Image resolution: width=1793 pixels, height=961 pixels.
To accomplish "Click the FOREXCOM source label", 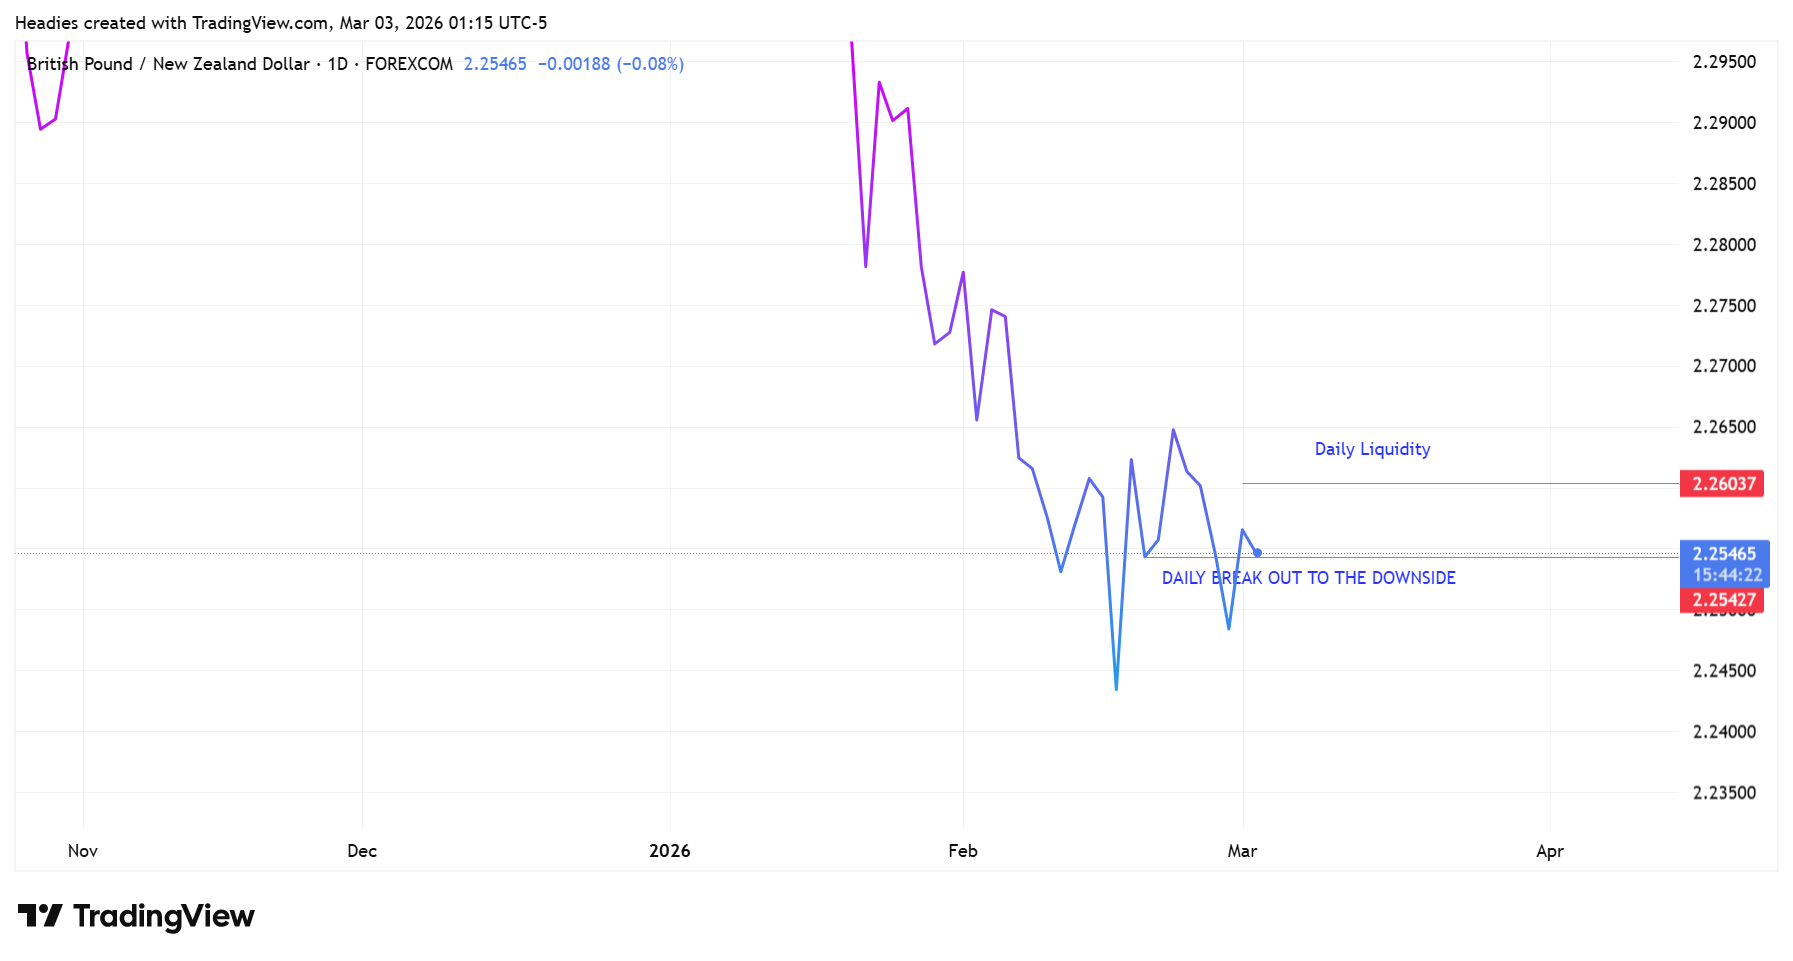I will [409, 64].
